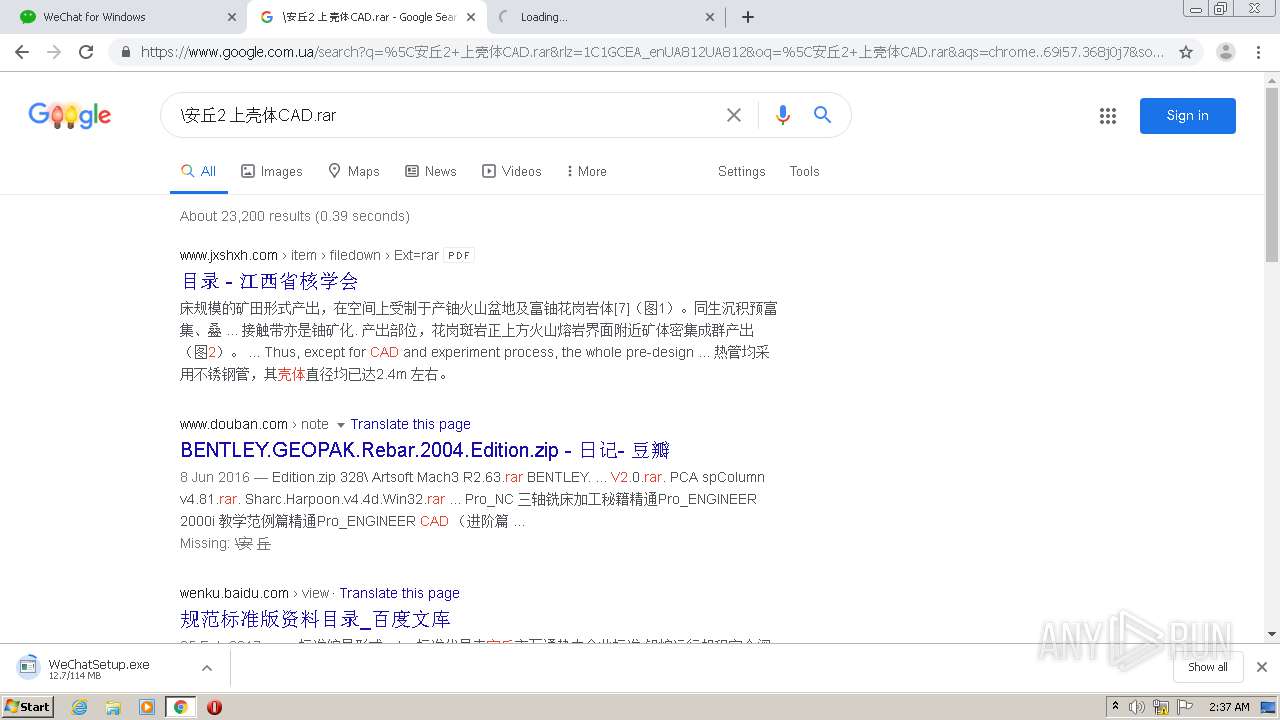This screenshot has height=720, width=1280.
Task: Reload the page with the refresh icon
Action: click(x=86, y=52)
